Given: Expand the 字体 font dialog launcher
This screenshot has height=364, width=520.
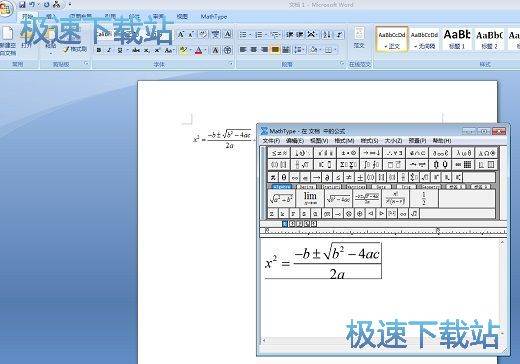Looking at the screenshot, I should tap(231, 63).
